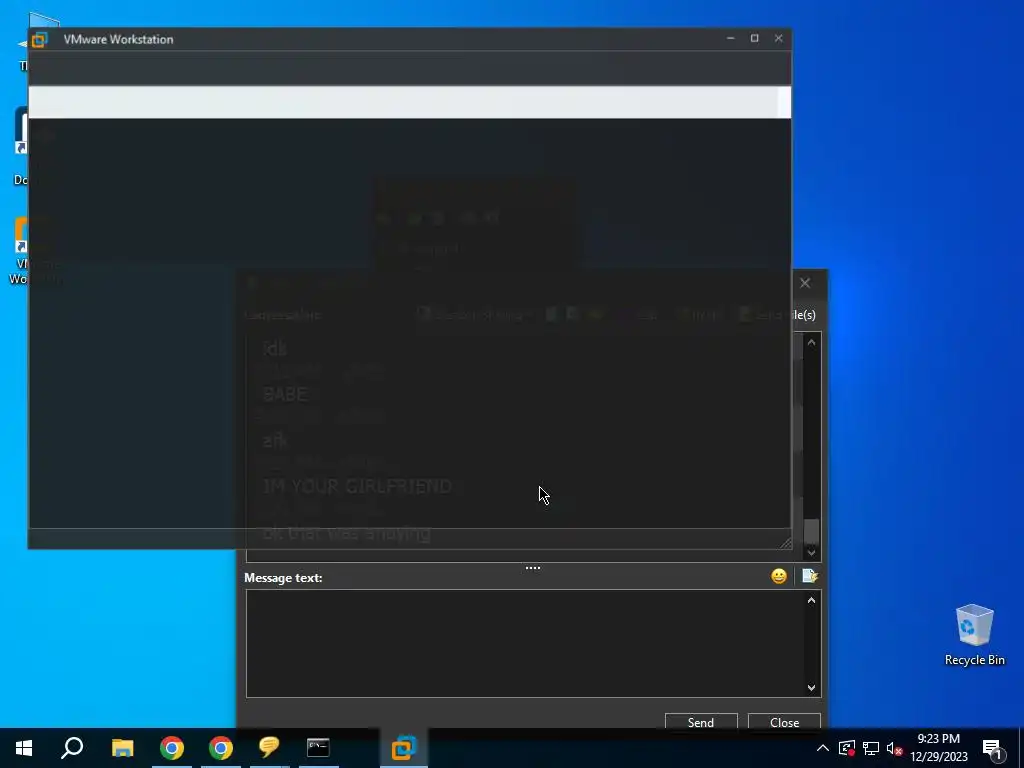Click Send in the chat window
Screen dimensions: 1024x768
pyautogui.click(x=701, y=722)
